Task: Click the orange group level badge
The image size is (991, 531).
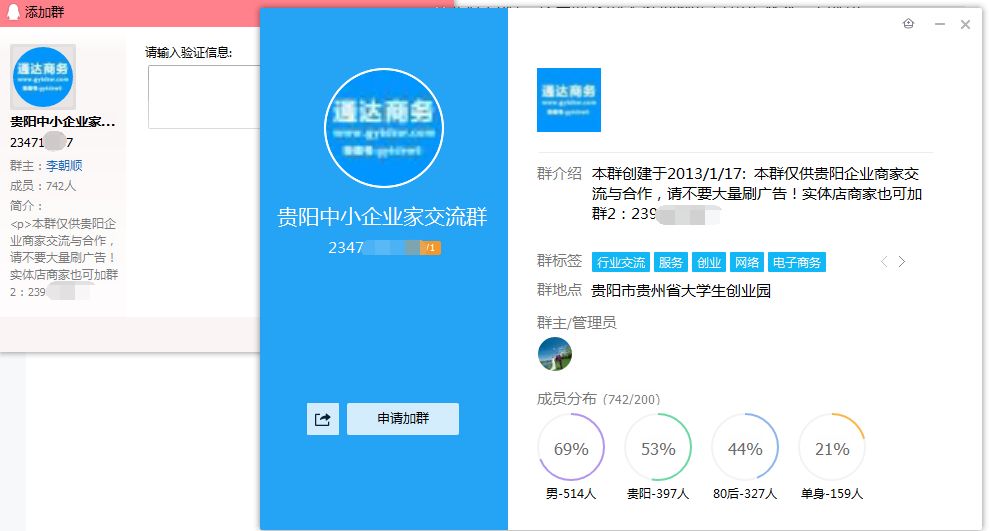Action: tap(431, 248)
